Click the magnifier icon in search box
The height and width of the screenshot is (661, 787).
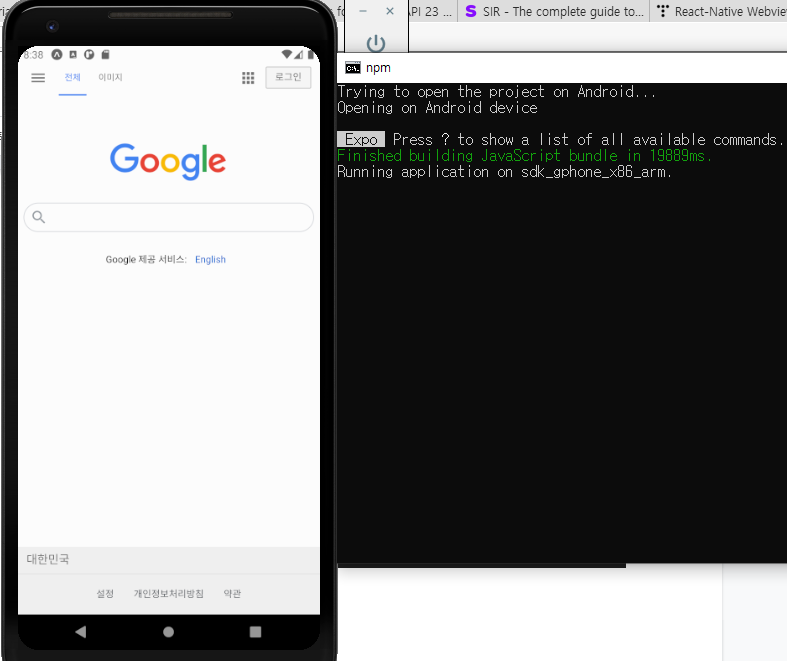click(x=39, y=217)
